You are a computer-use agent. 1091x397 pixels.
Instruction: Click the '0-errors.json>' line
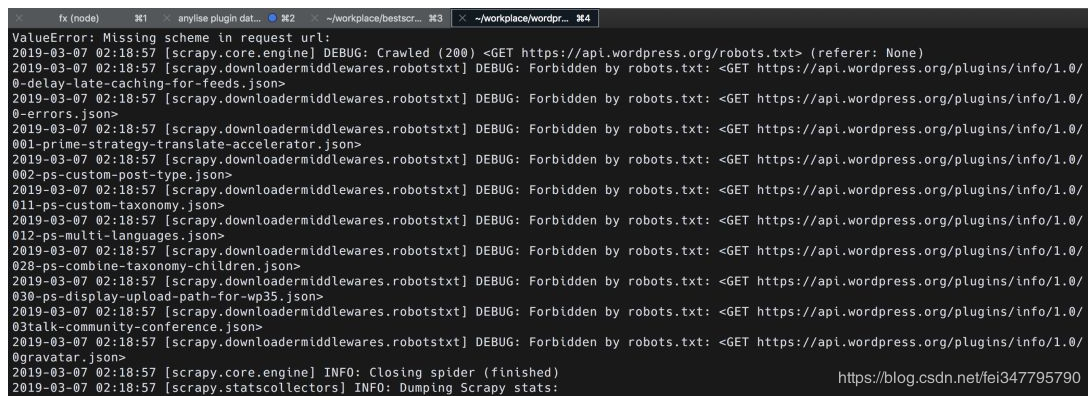pos(65,114)
